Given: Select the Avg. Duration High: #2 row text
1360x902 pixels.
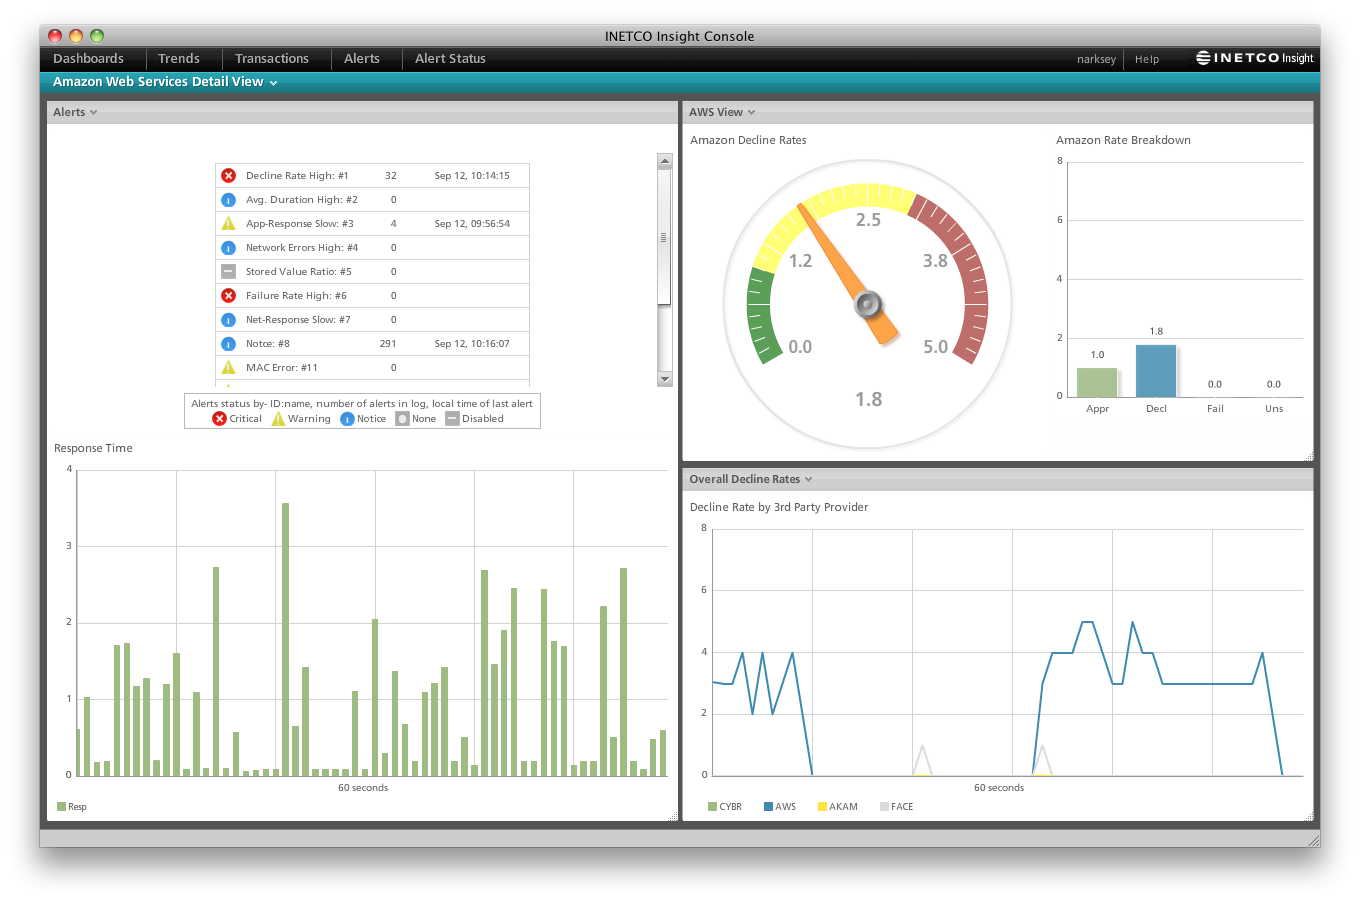Looking at the screenshot, I should (301, 199).
